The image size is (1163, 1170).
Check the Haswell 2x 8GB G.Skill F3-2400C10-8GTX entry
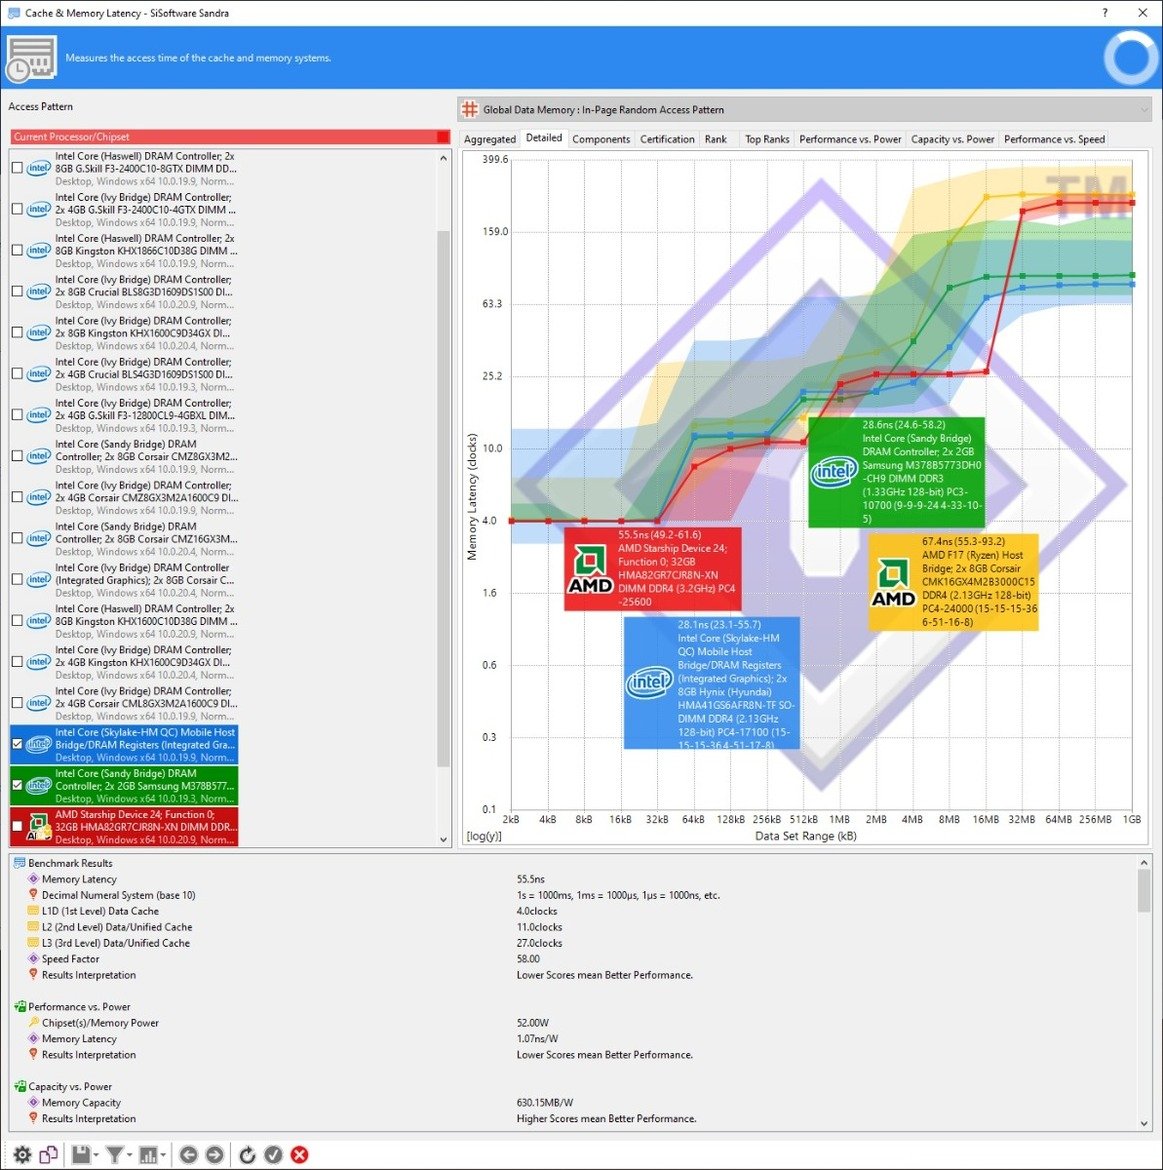click(x=17, y=168)
